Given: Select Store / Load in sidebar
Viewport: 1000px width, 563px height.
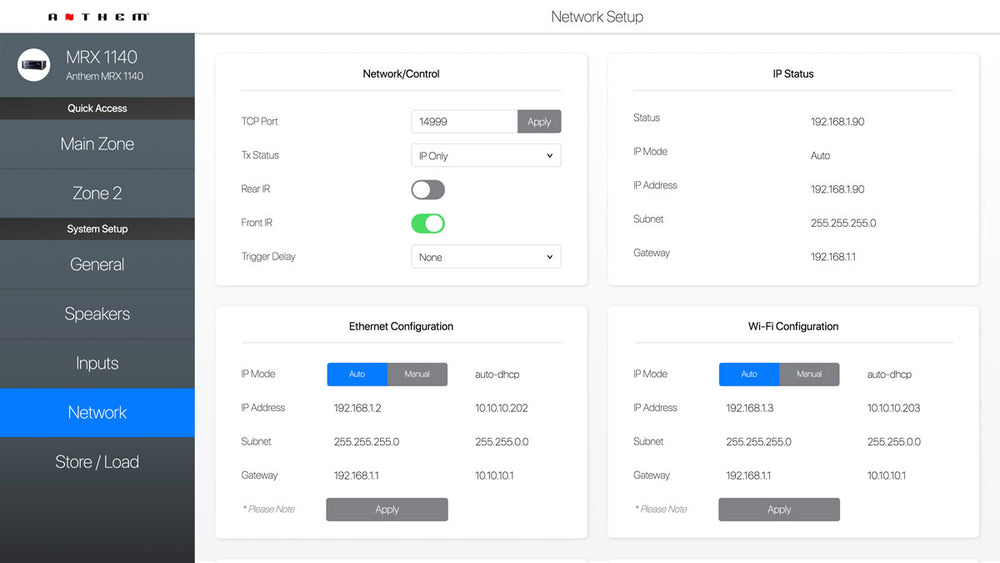Looking at the screenshot, I should tap(97, 462).
